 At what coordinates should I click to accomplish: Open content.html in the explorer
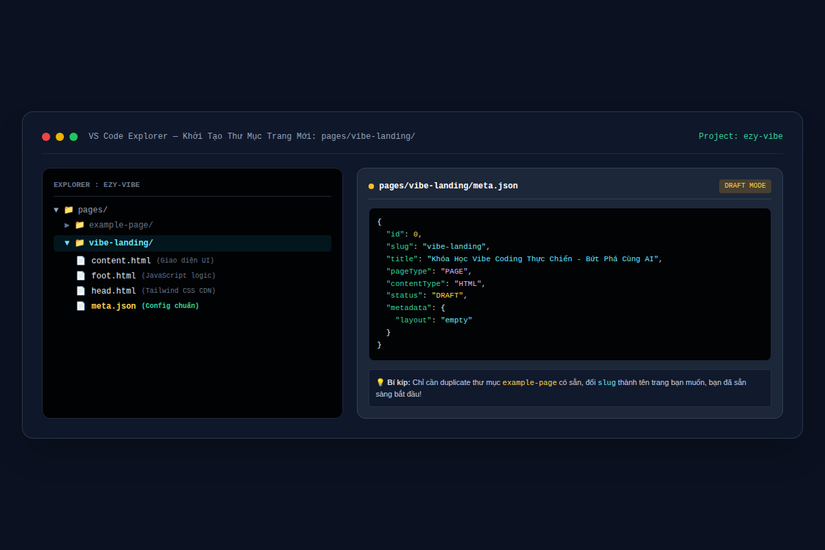(x=121, y=261)
